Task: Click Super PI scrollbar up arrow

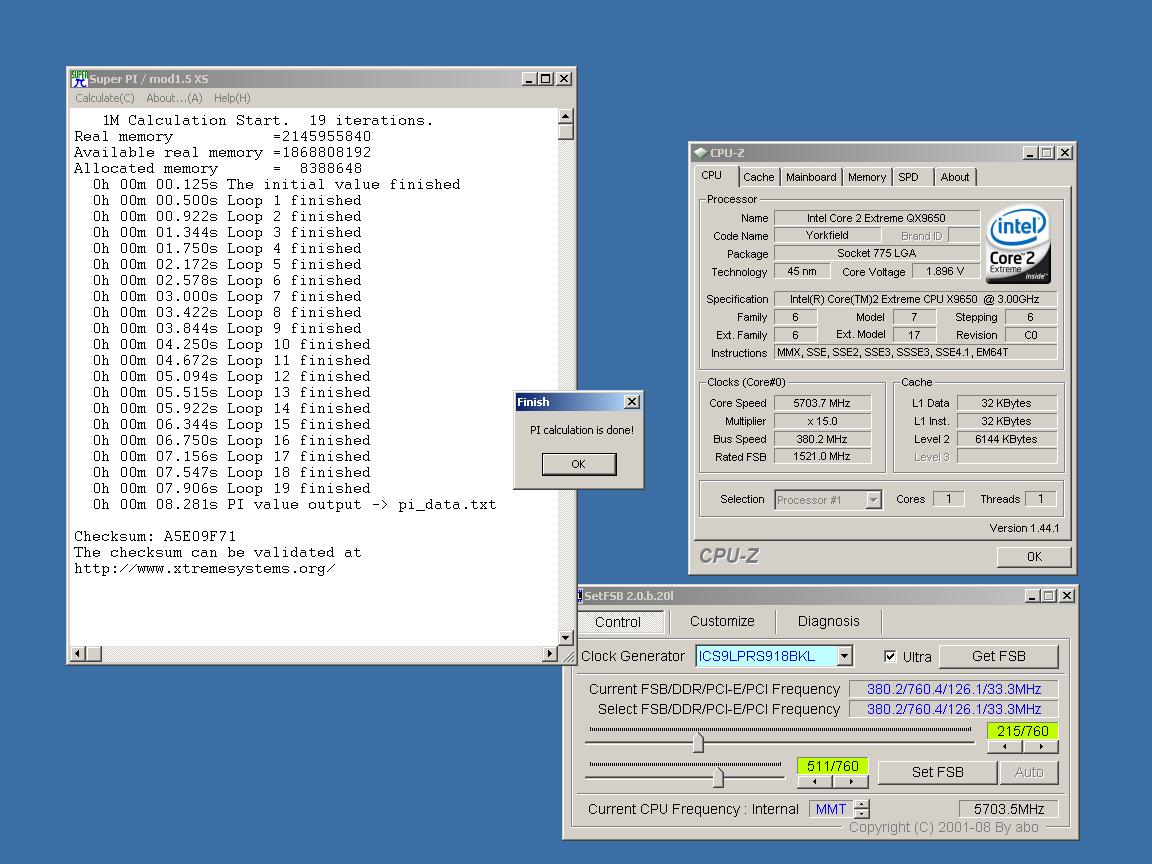Action: pyautogui.click(x=566, y=116)
